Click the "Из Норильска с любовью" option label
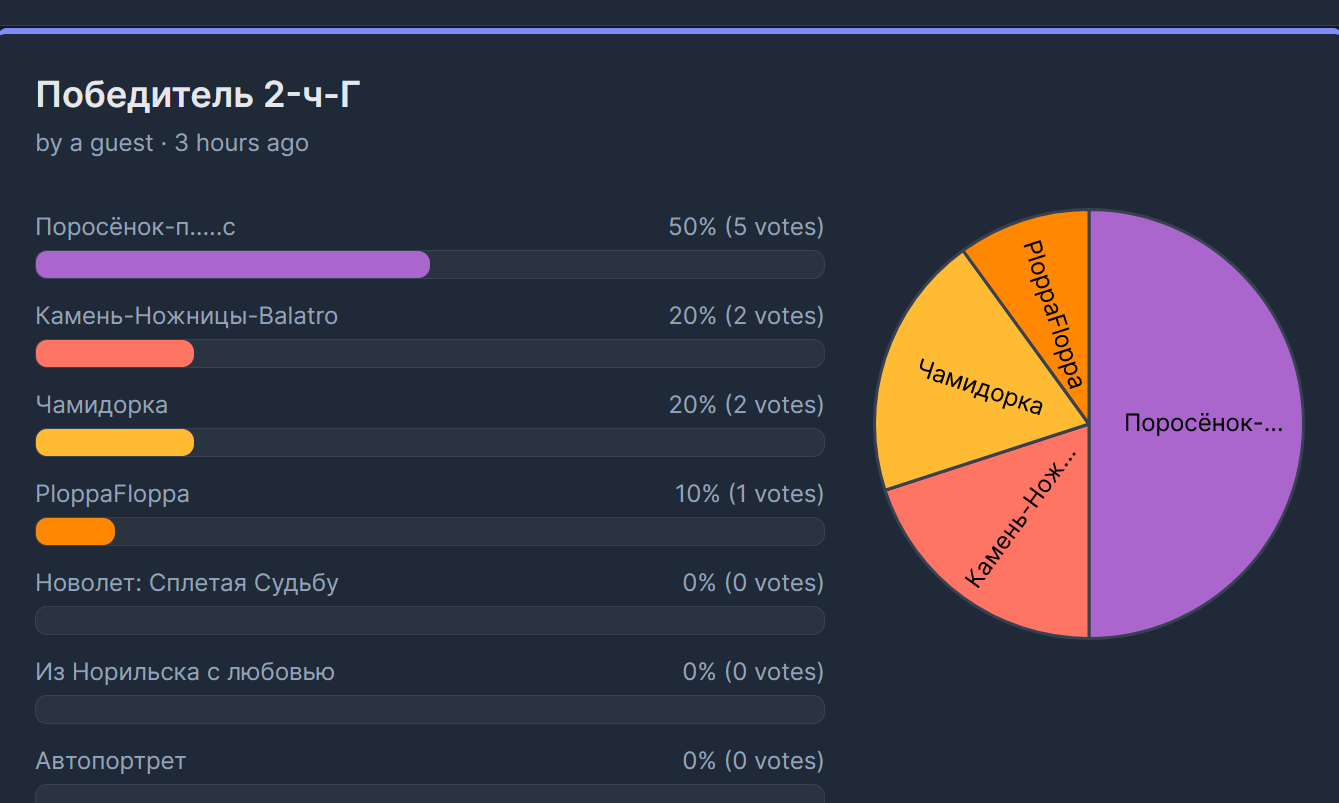The image size is (1339, 803). click(184, 672)
